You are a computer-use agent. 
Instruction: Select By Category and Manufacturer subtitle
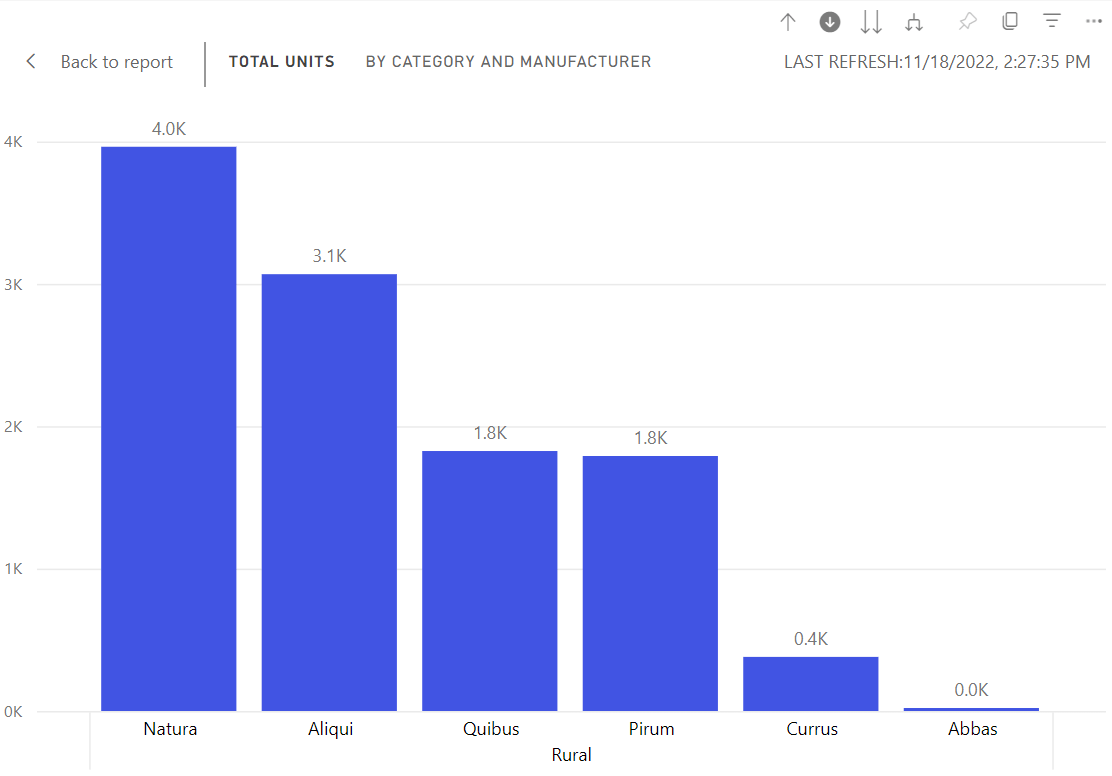coord(508,62)
